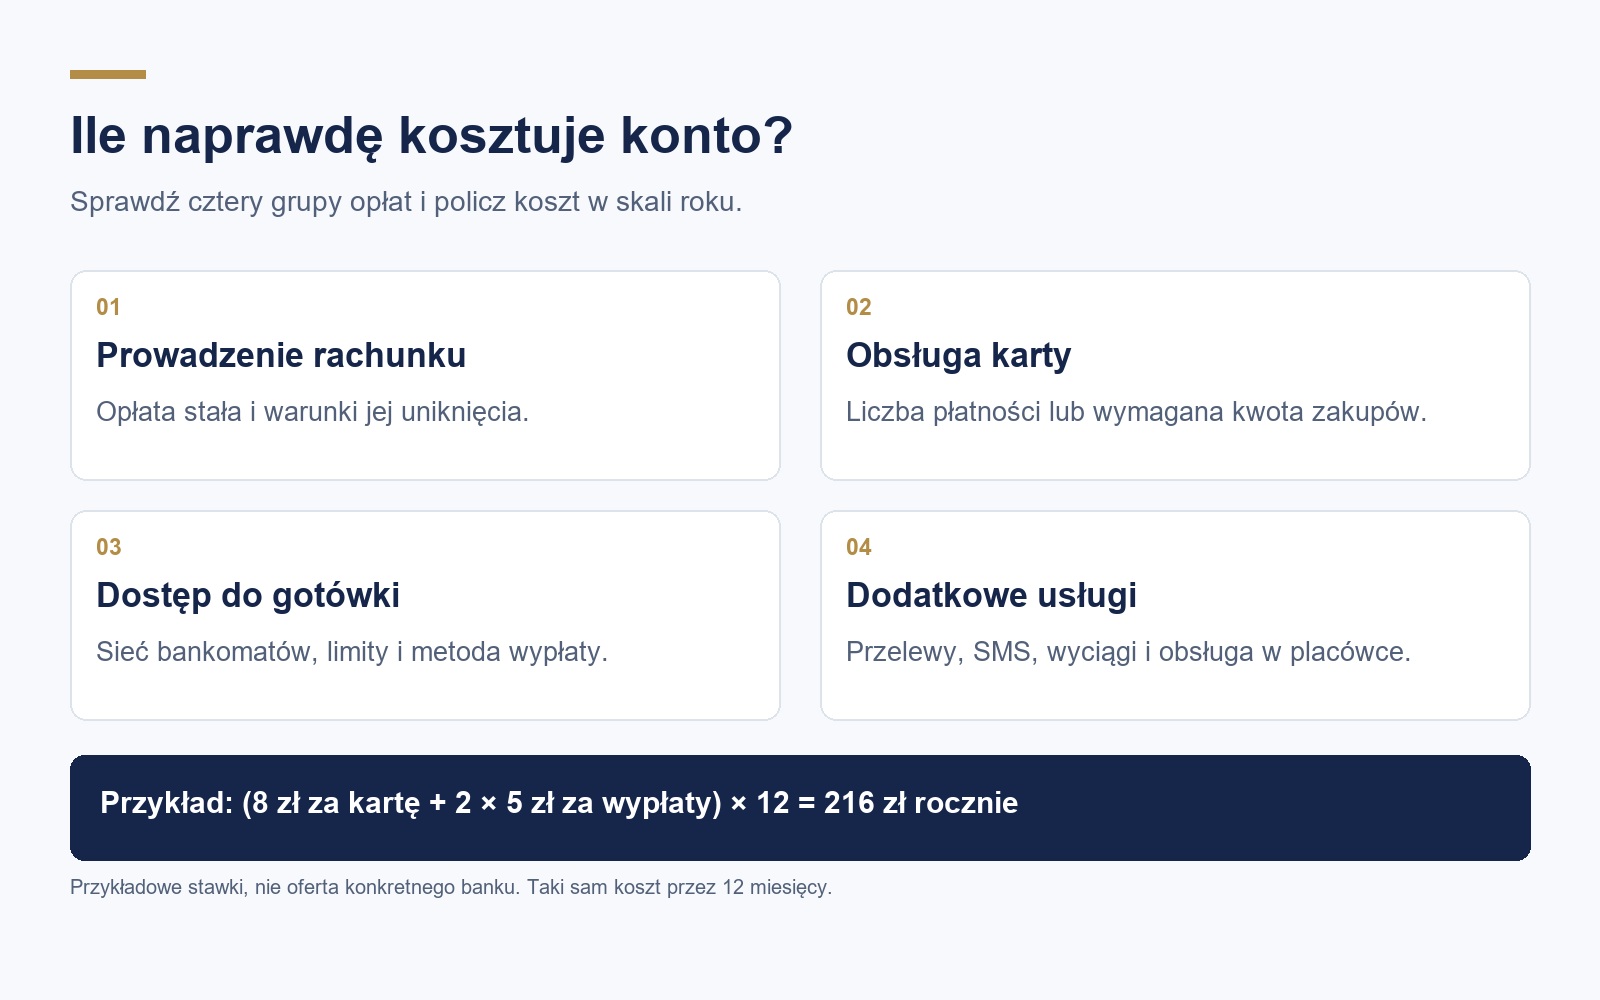This screenshot has height=1000, width=1600.
Task: Click text "Liczba płatności lub wymagana kwota zakupów."
Action: [x=1136, y=412]
